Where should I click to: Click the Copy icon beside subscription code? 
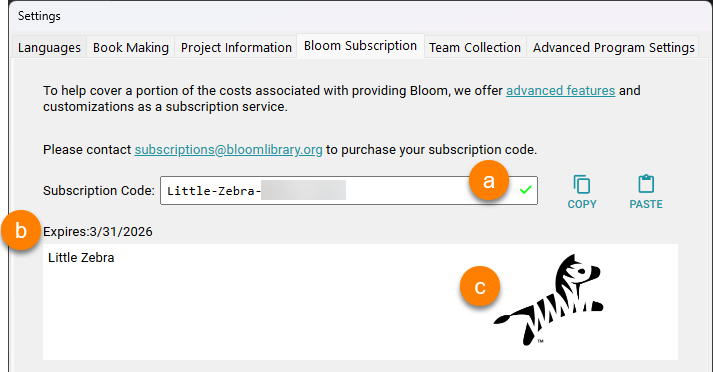(x=582, y=185)
